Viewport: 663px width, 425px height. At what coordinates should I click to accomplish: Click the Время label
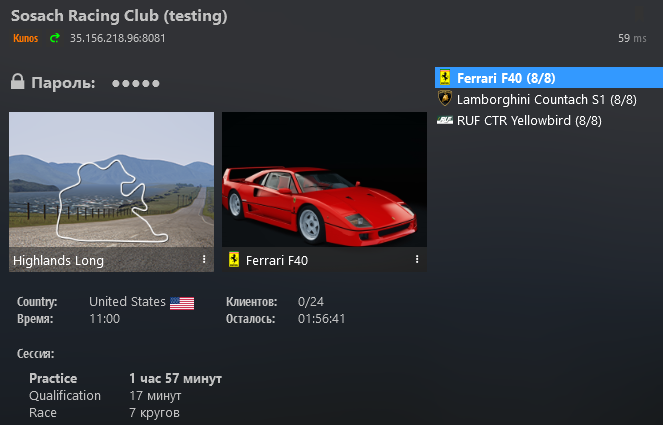click(x=35, y=318)
